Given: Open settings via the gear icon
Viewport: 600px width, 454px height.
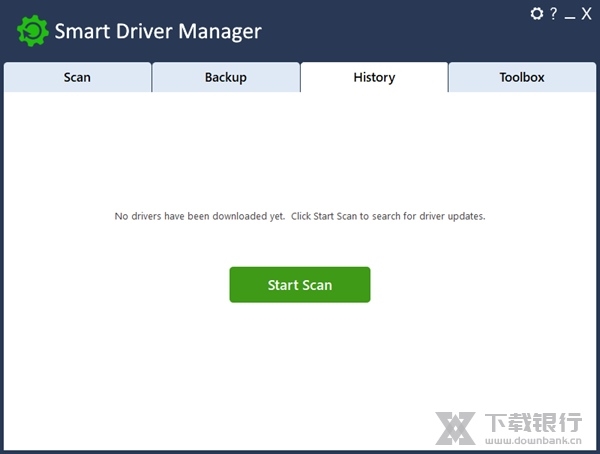Looking at the screenshot, I should click(537, 14).
